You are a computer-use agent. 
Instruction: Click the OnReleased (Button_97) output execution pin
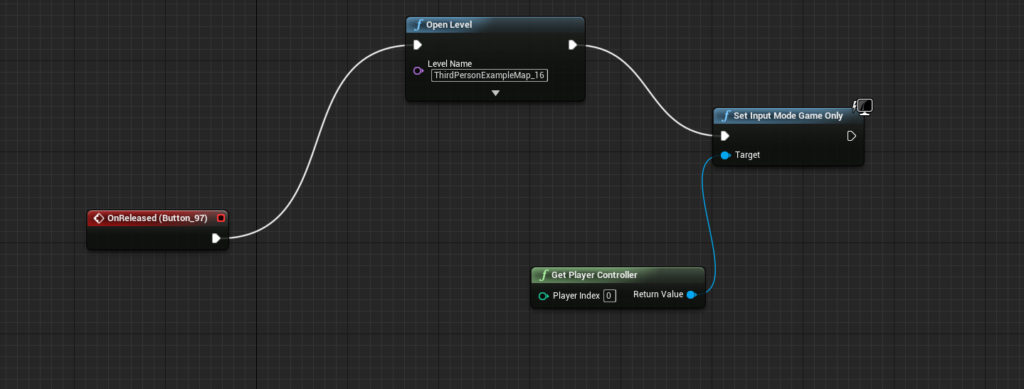click(216, 238)
